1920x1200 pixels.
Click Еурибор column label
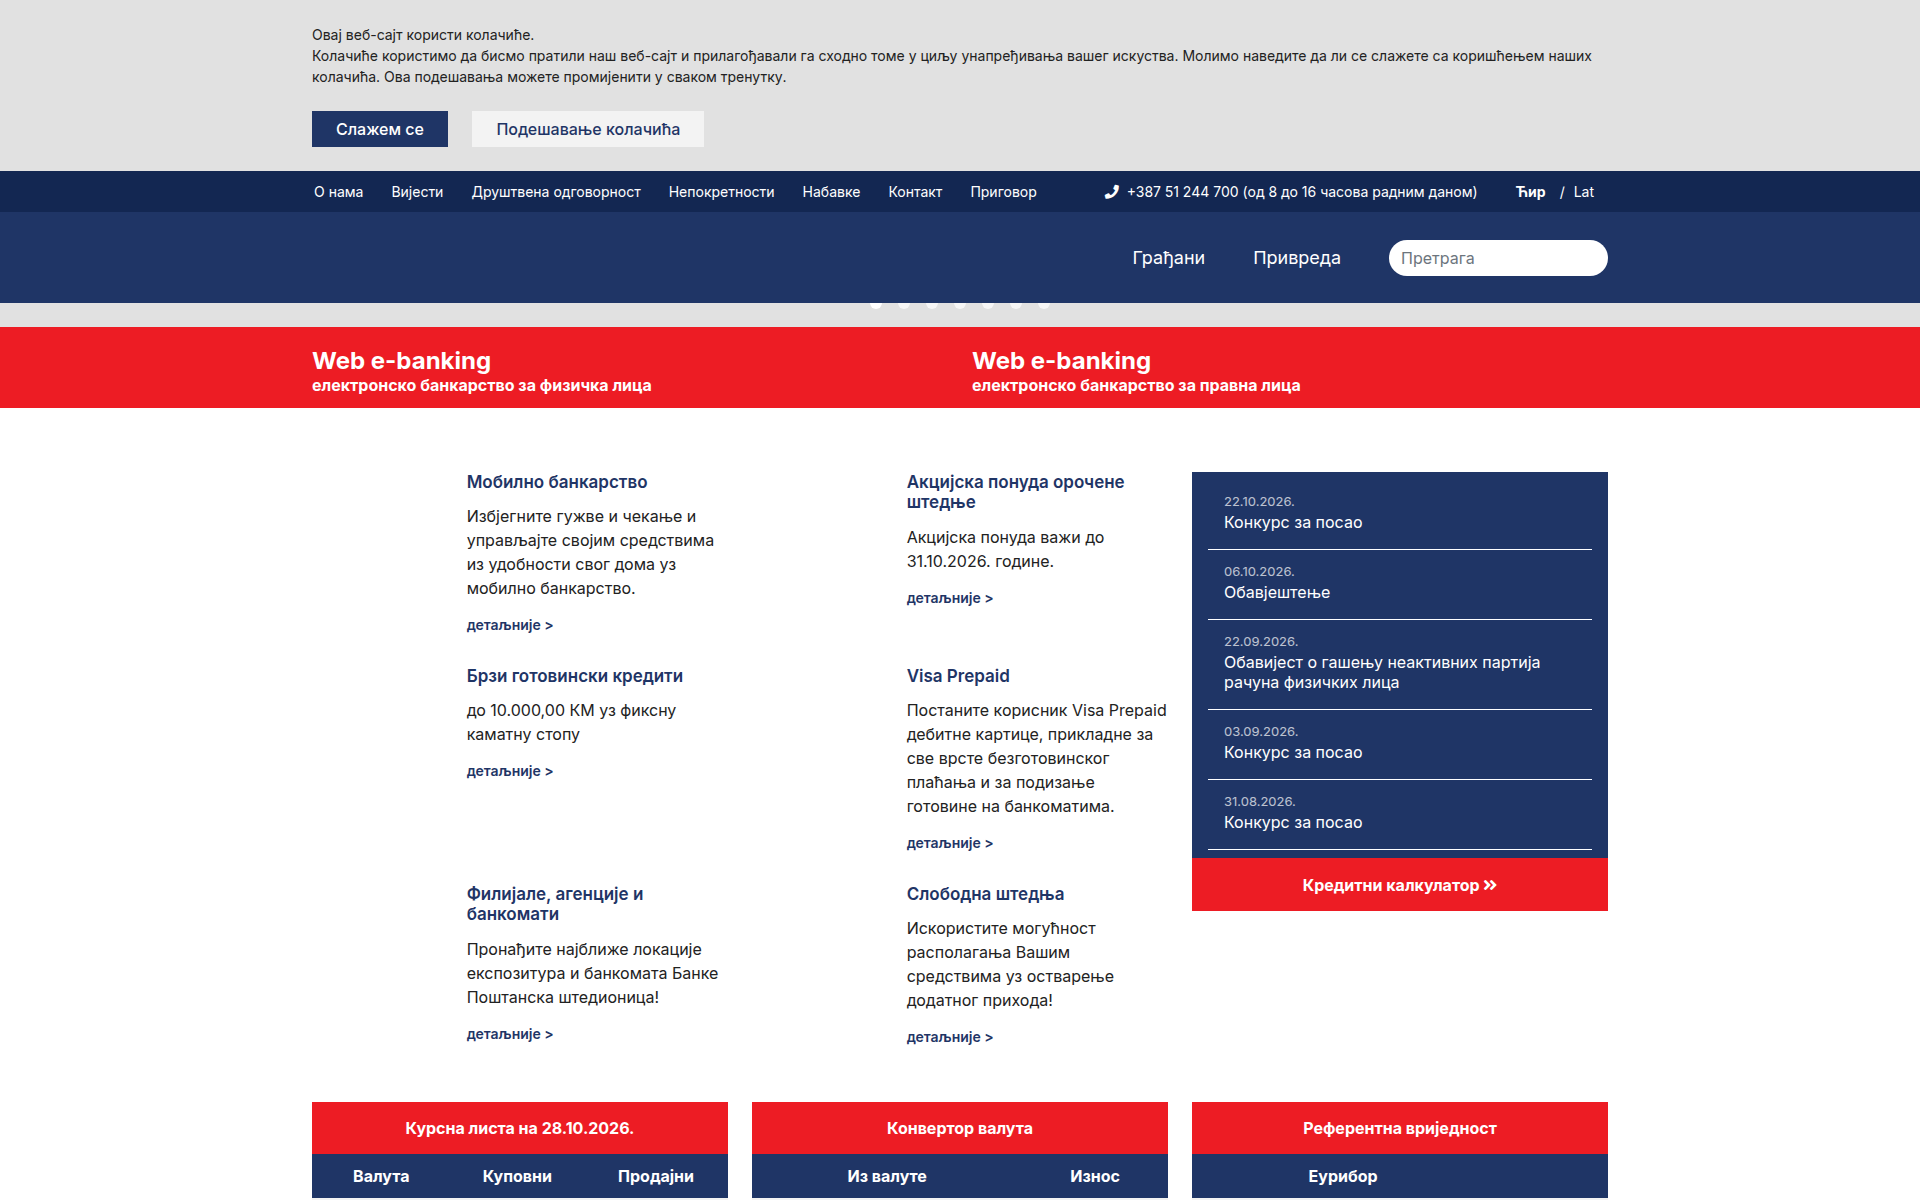point(1343,1176)
